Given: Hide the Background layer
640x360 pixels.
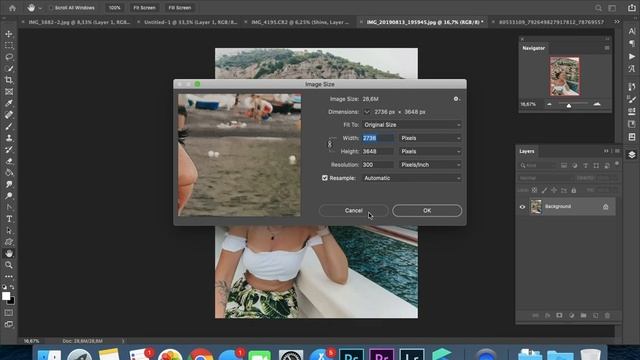Looking at the screenshot, I should (x=522, y=207).
